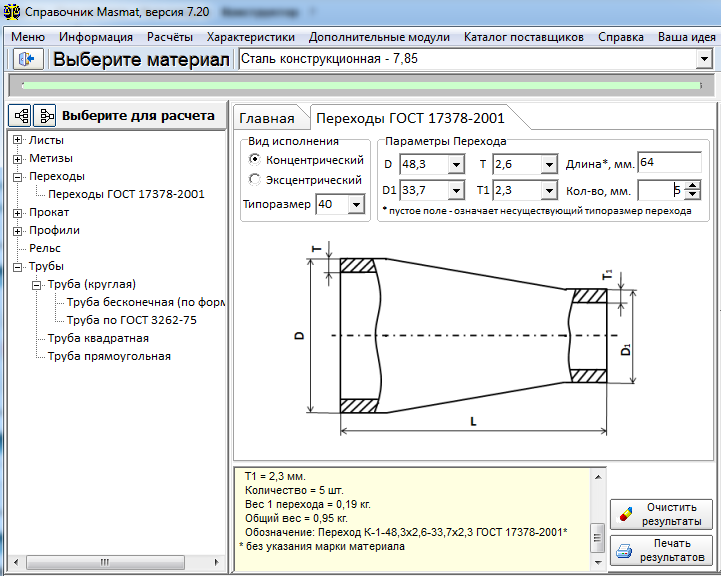Open the material selection dropdown
Viewport: 721px width, 576px height.
pyautogui.click(x=703, y=59)
